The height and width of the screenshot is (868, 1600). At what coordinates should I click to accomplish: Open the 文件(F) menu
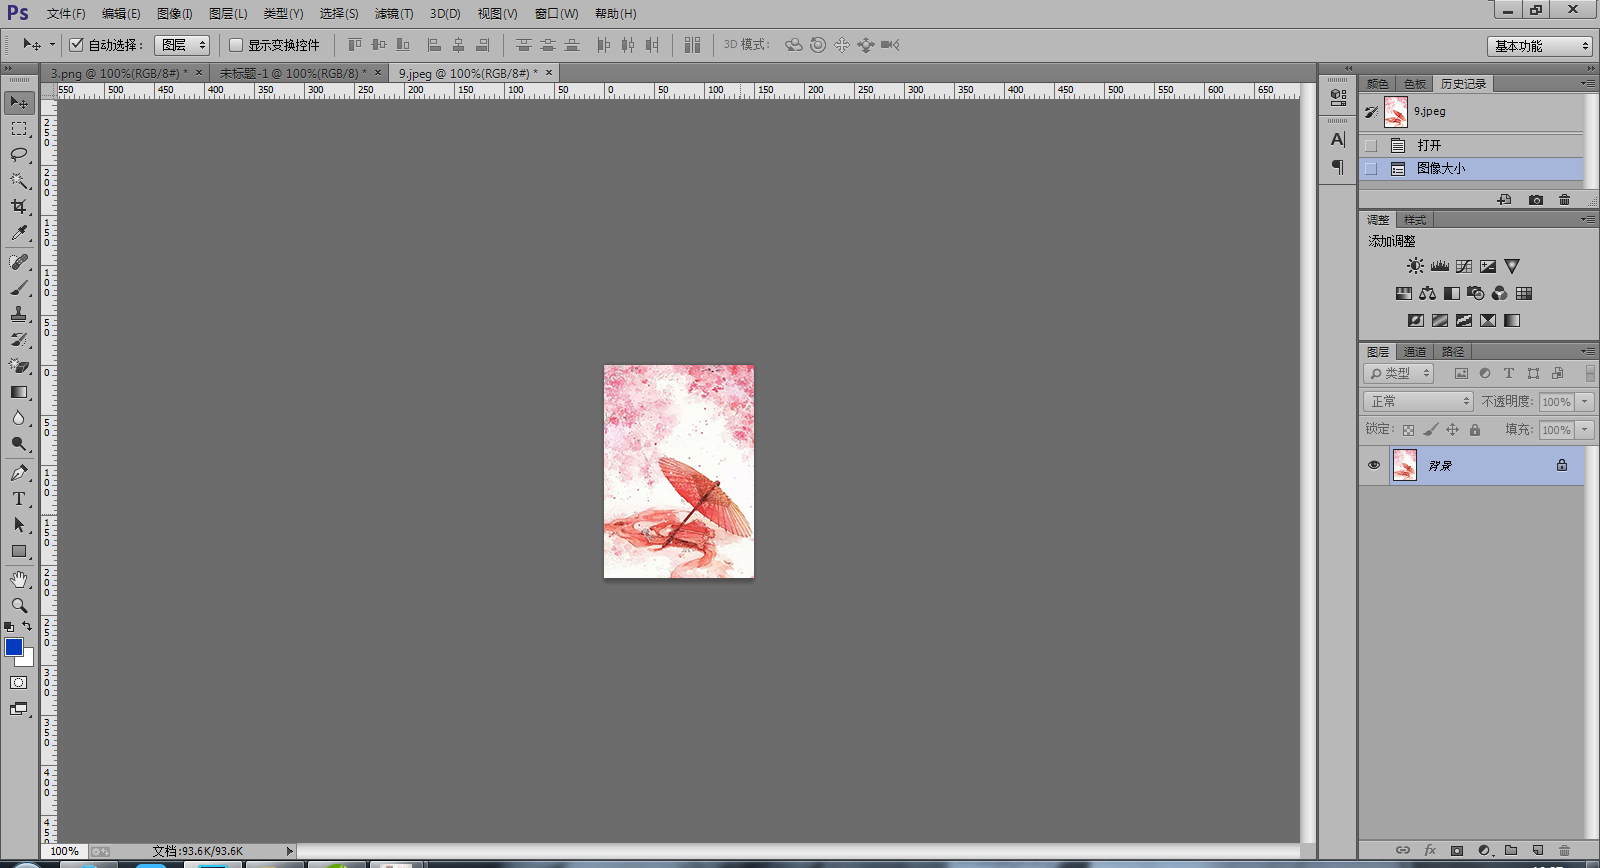point(66,14)
